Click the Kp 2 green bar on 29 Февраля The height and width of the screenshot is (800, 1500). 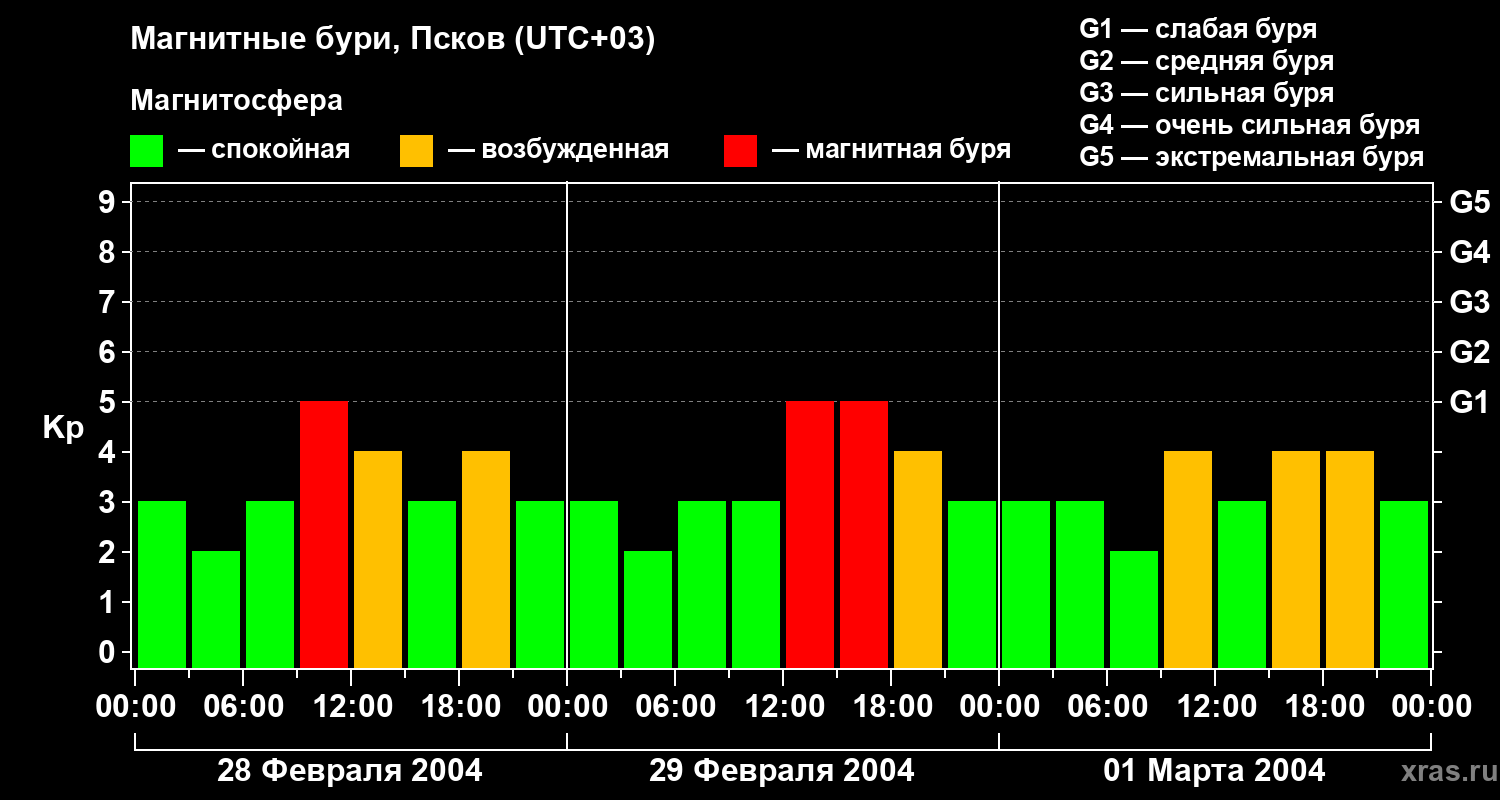click(x=648, y=610)
